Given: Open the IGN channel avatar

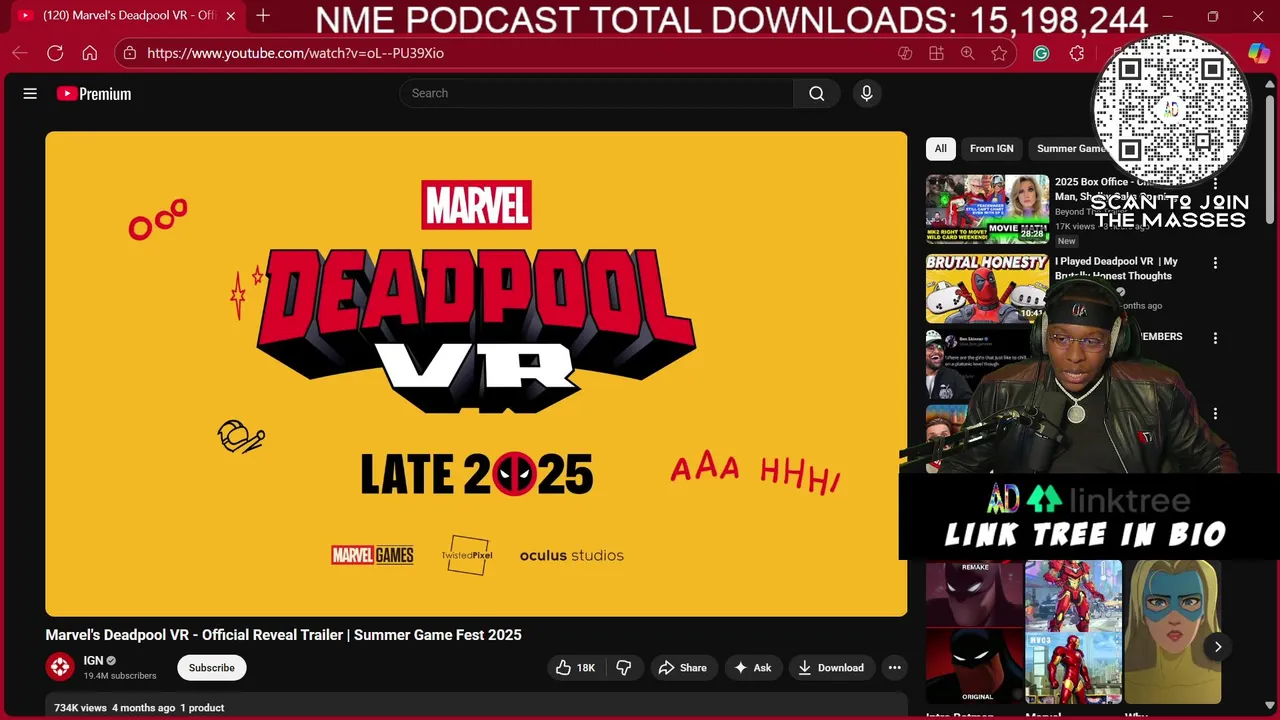Looking at the screenshot, I should [60, 667].
